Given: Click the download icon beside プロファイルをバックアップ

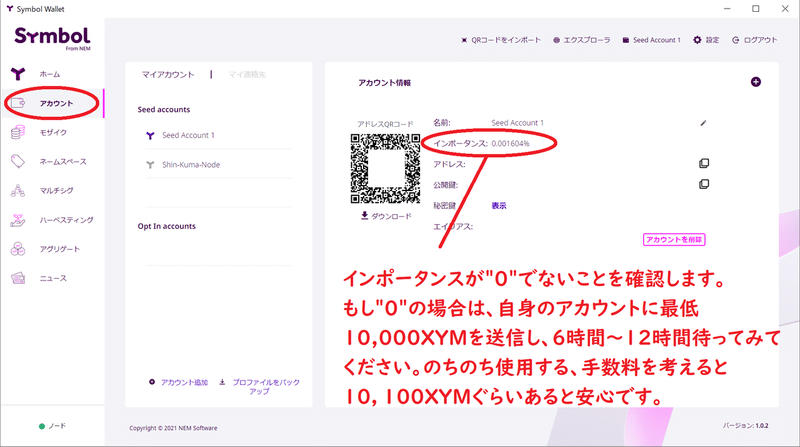Looking at the screenshot, I should tap(222, 382).
